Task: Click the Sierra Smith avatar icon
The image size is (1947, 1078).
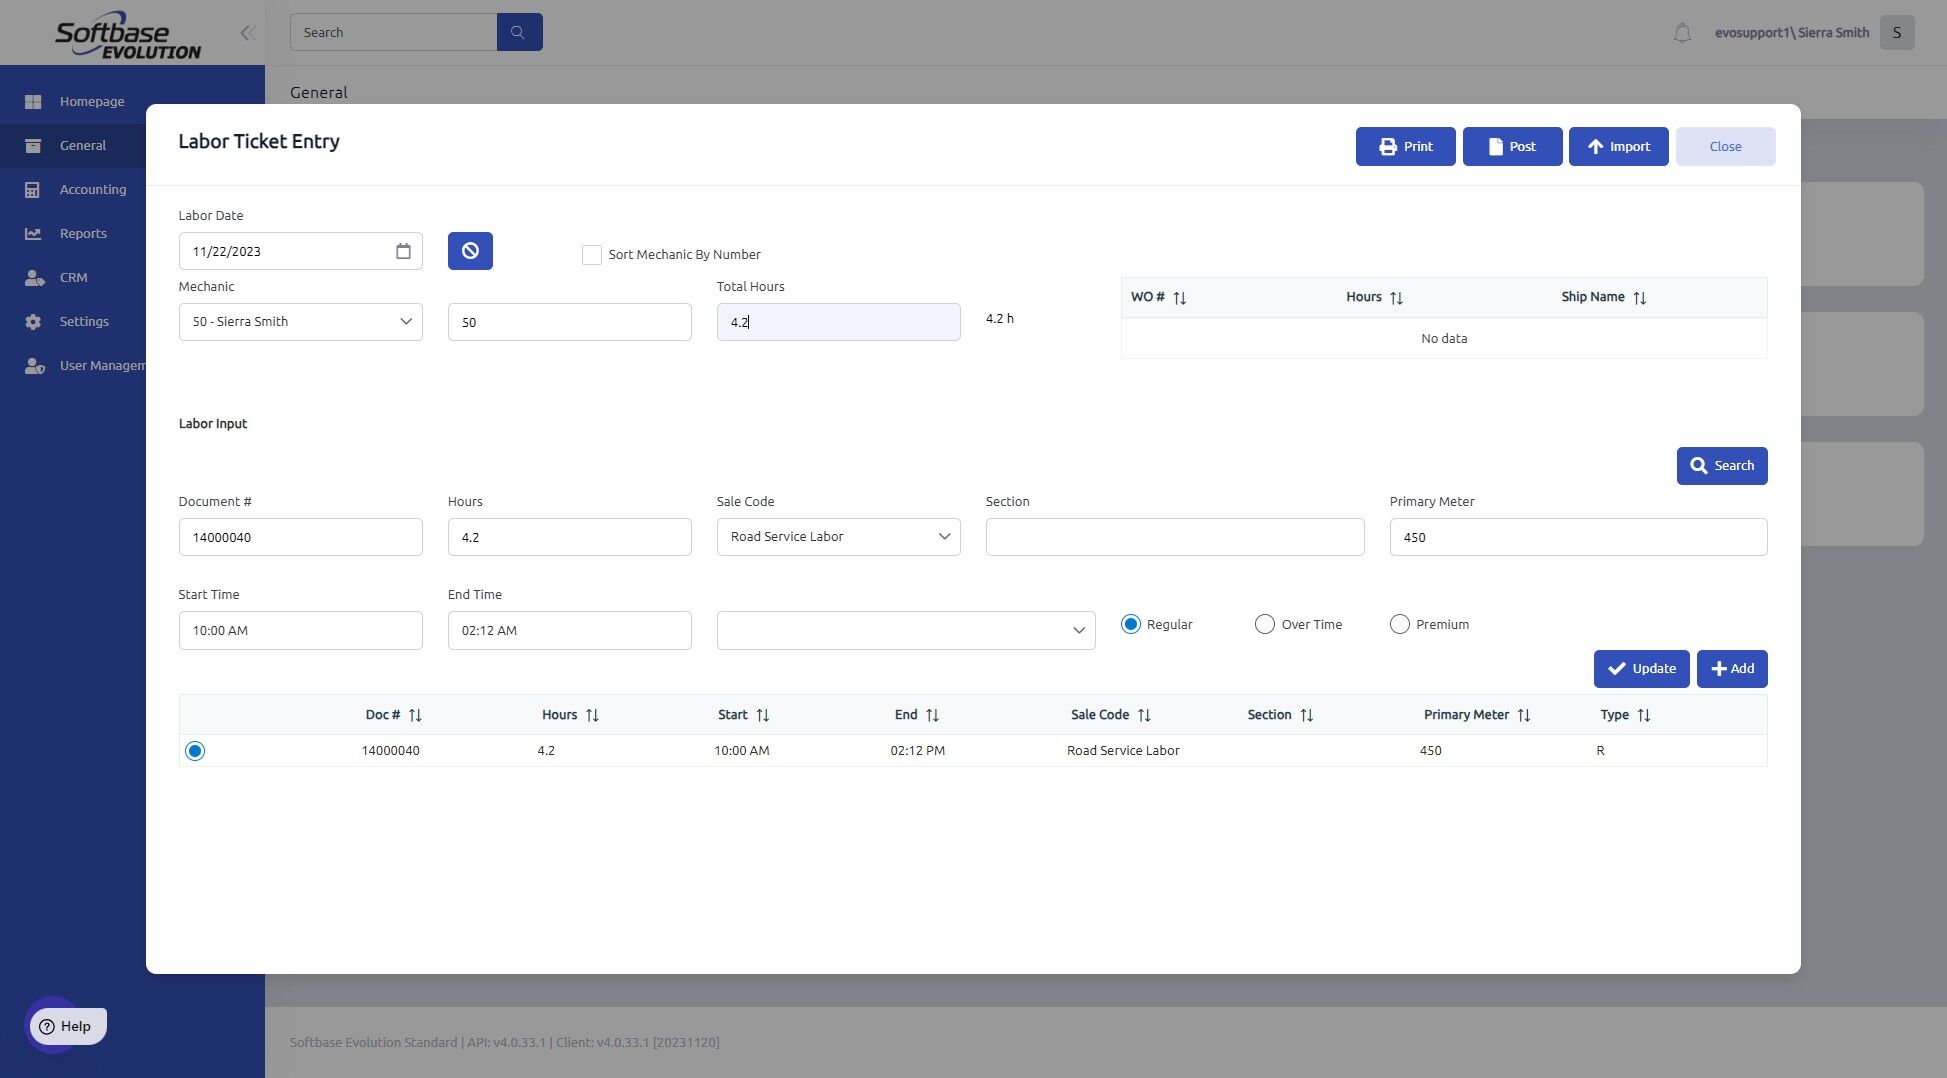Action: 1897,32
